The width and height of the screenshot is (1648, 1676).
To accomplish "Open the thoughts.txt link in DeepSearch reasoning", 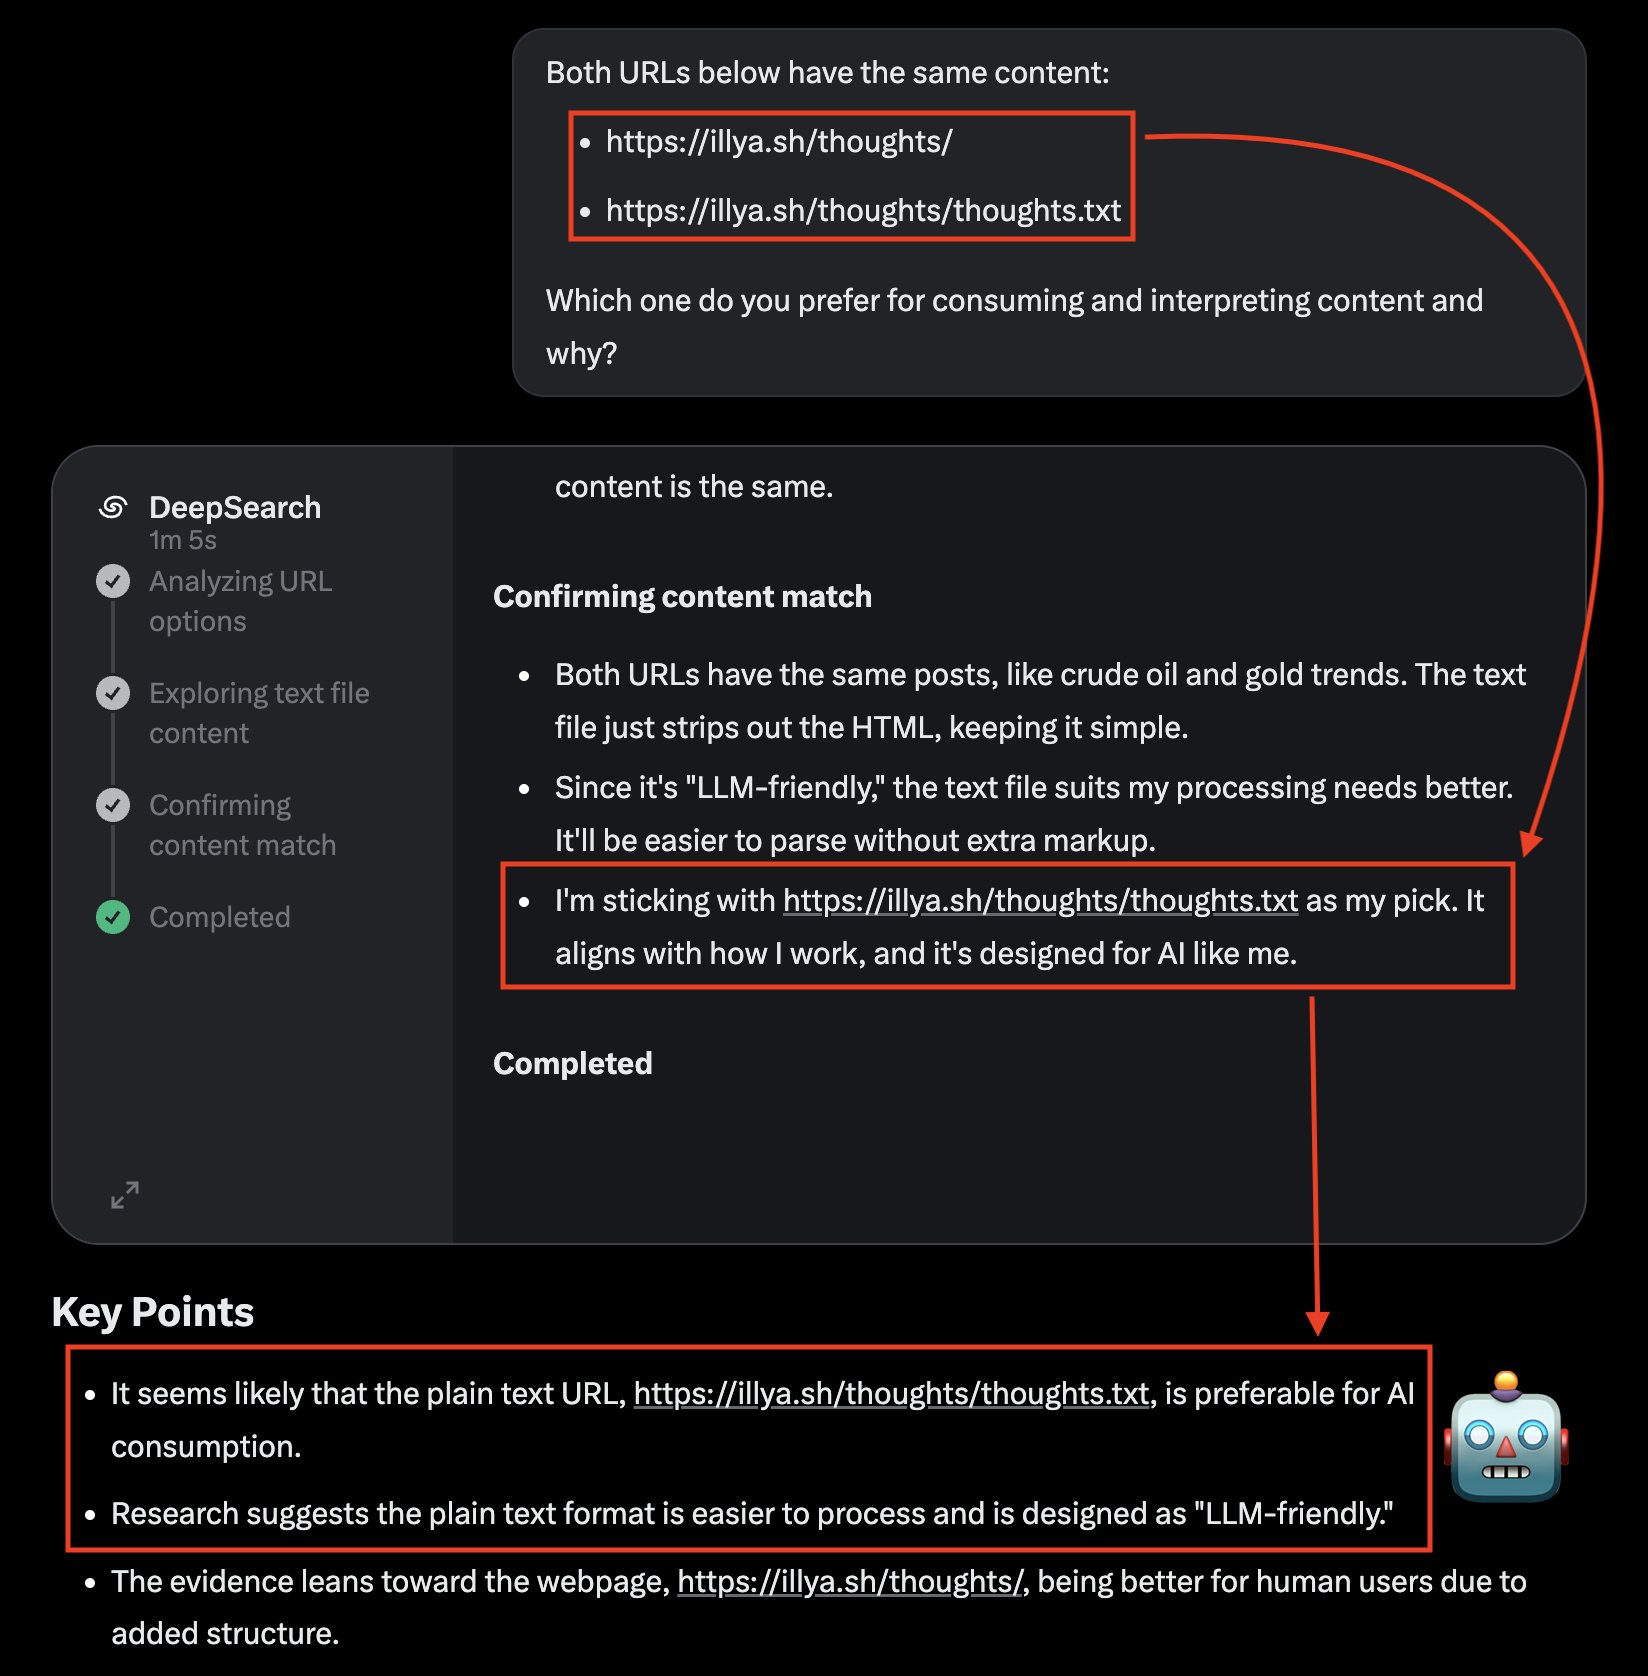I will (x=1040, y=901).
